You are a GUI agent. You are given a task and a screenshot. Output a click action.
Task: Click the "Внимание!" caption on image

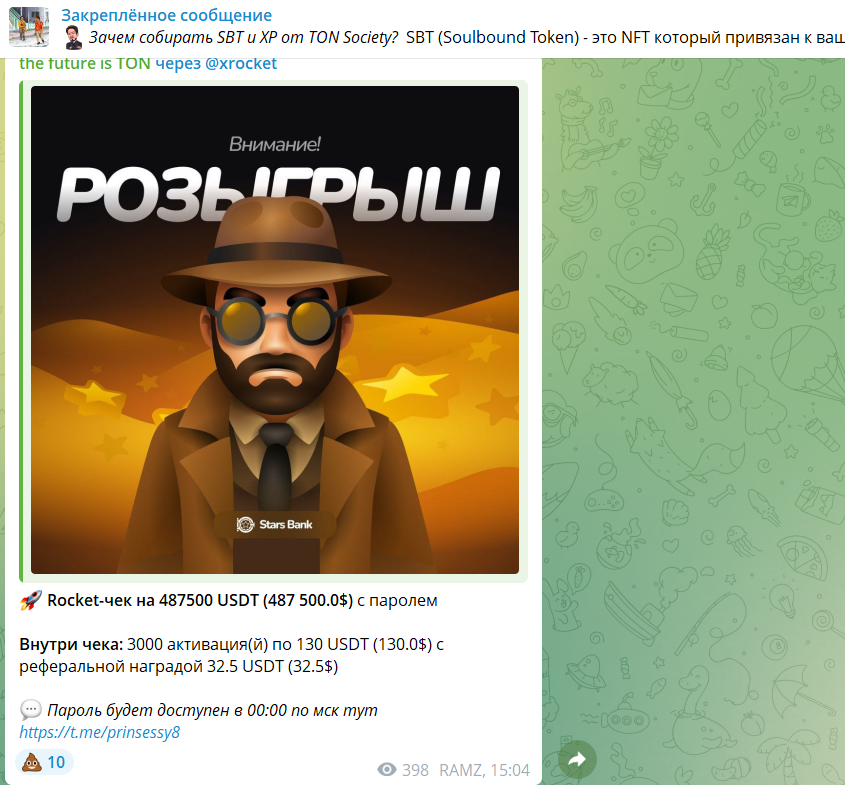click(275, 144)
